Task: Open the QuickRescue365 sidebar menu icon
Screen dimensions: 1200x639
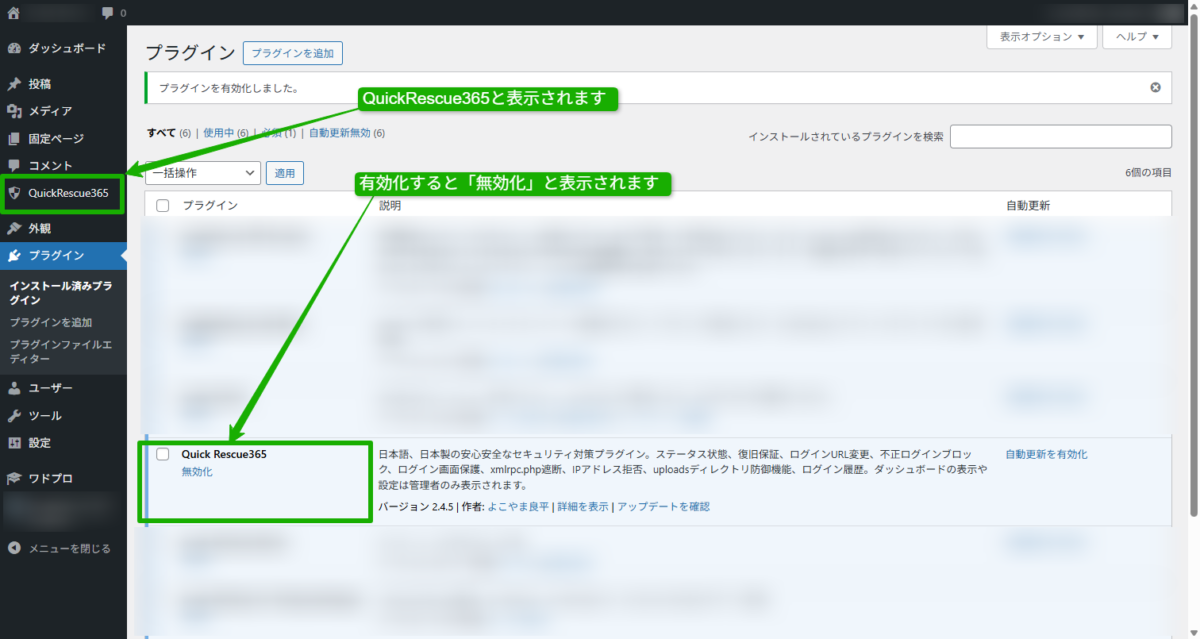Action: [16, 194]
